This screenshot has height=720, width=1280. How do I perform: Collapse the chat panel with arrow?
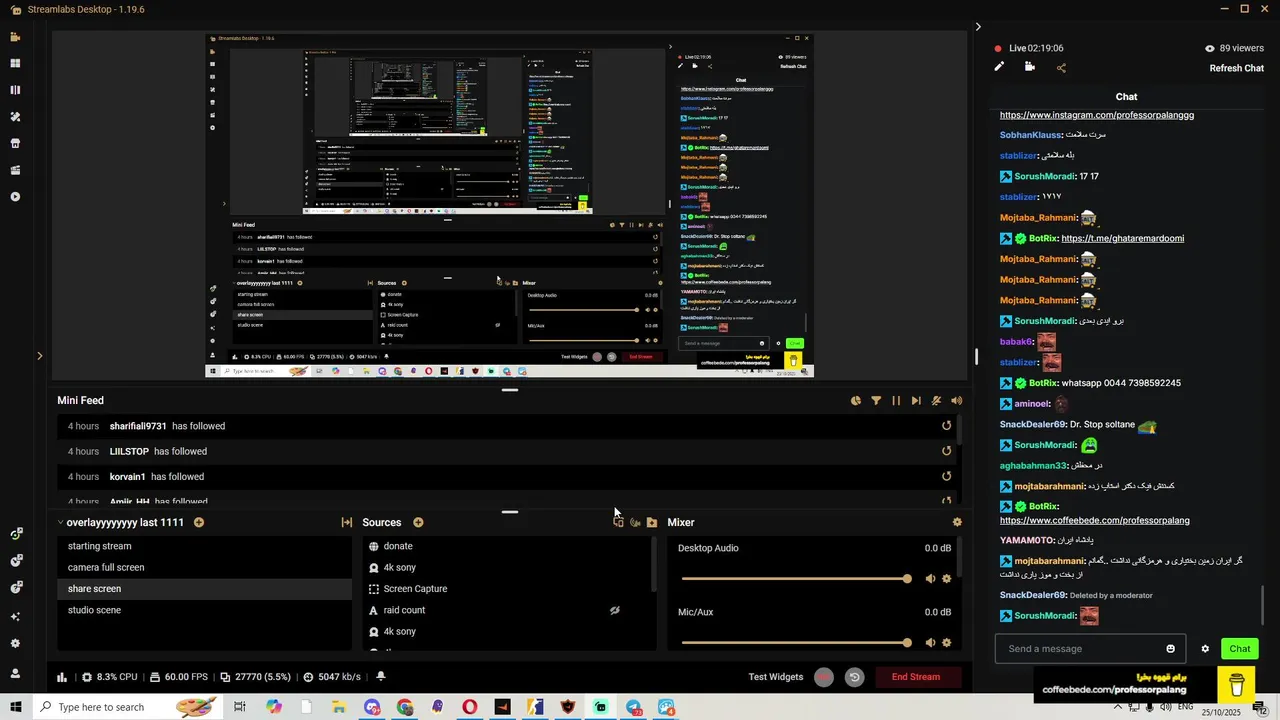pos(978,27)
